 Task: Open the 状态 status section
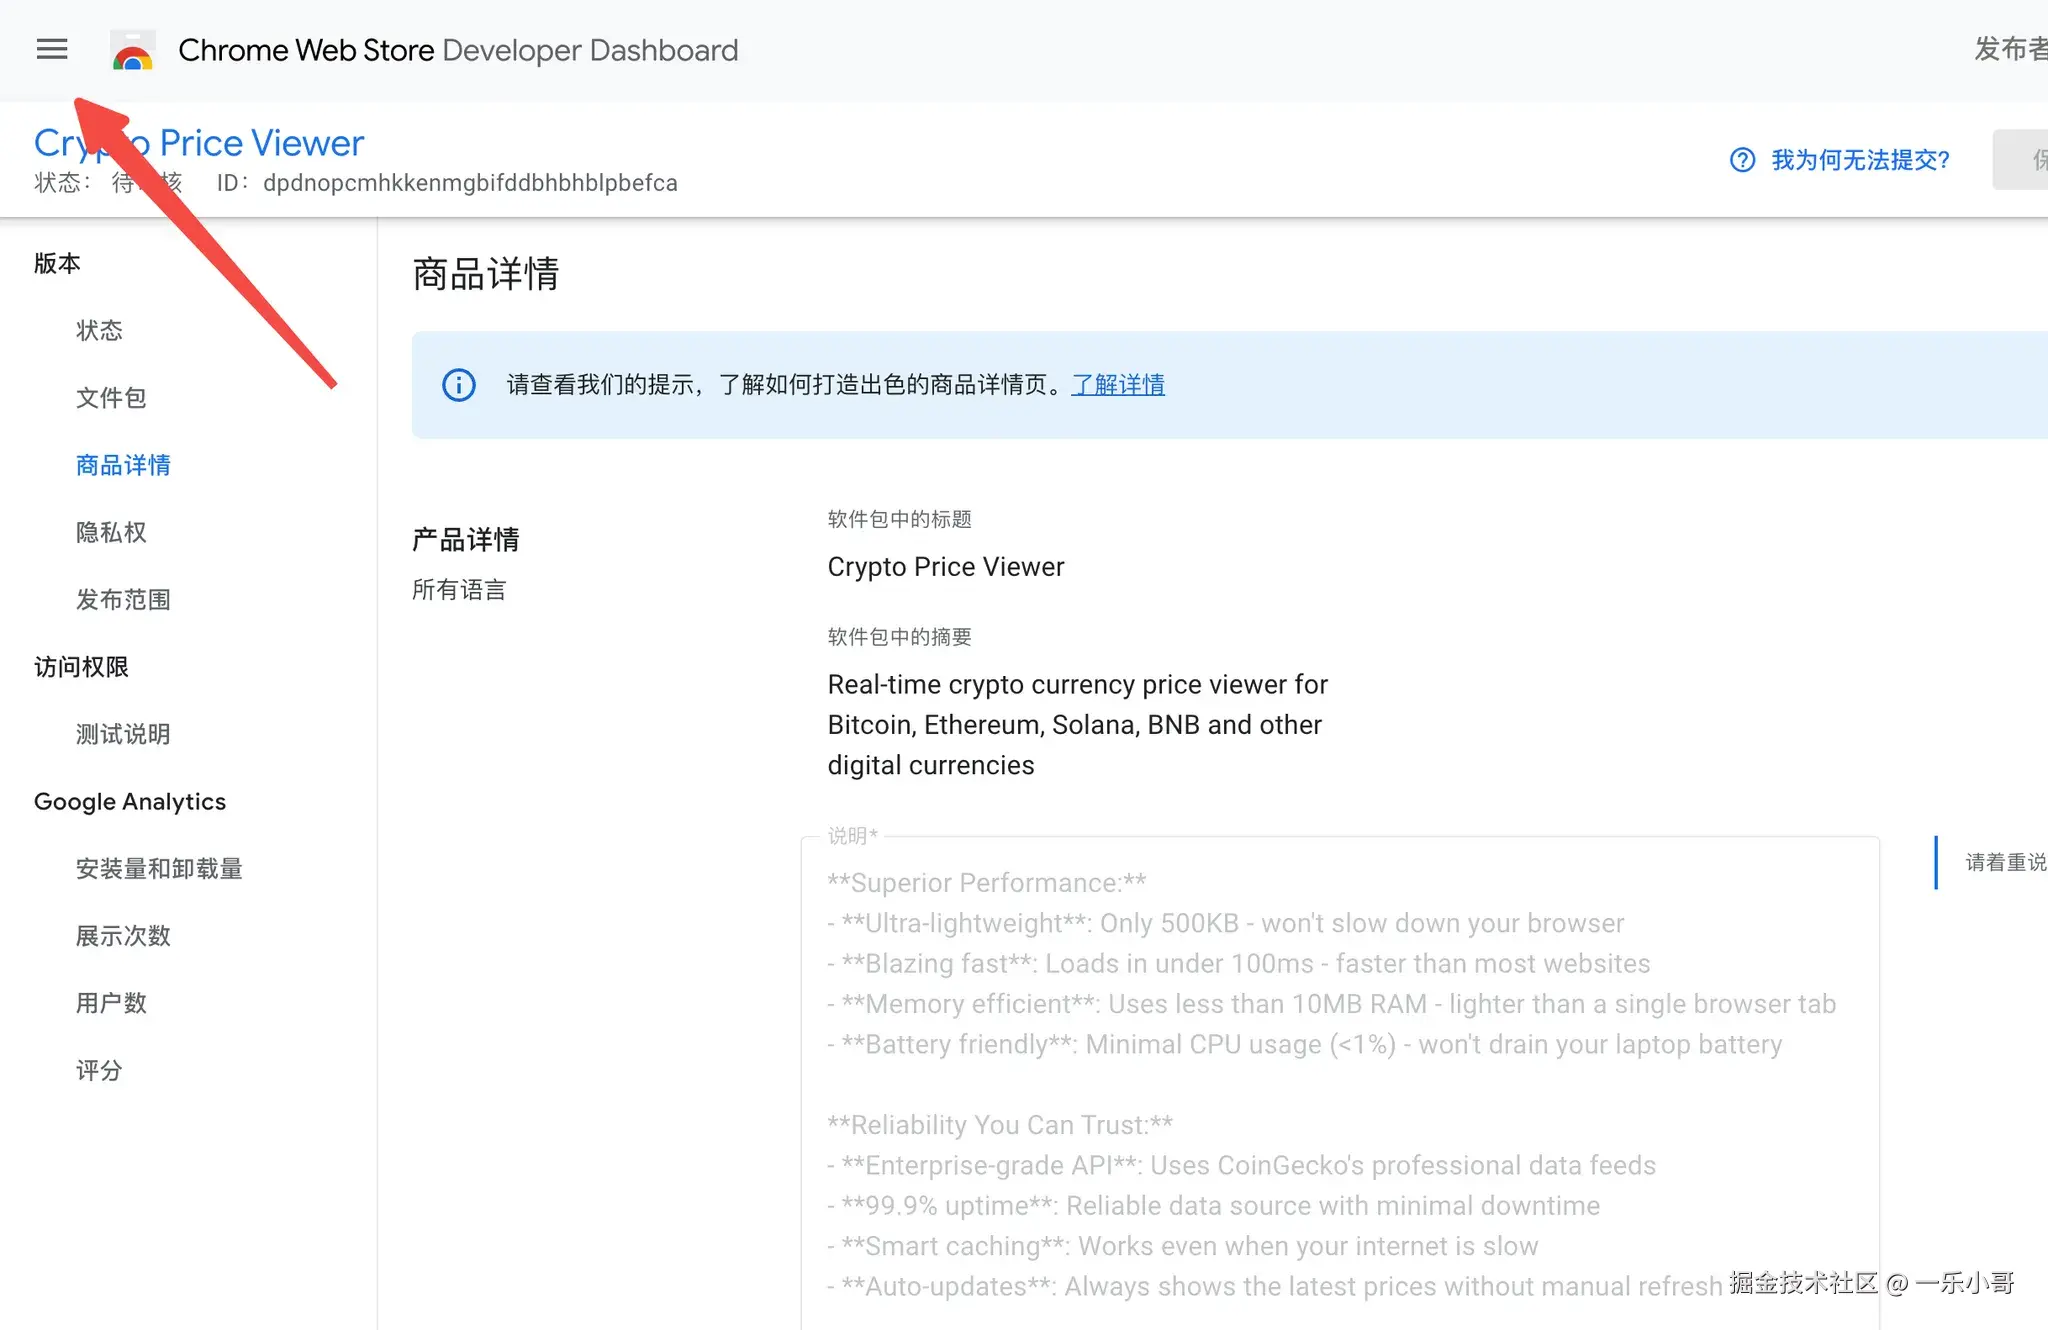coord(99,331)
